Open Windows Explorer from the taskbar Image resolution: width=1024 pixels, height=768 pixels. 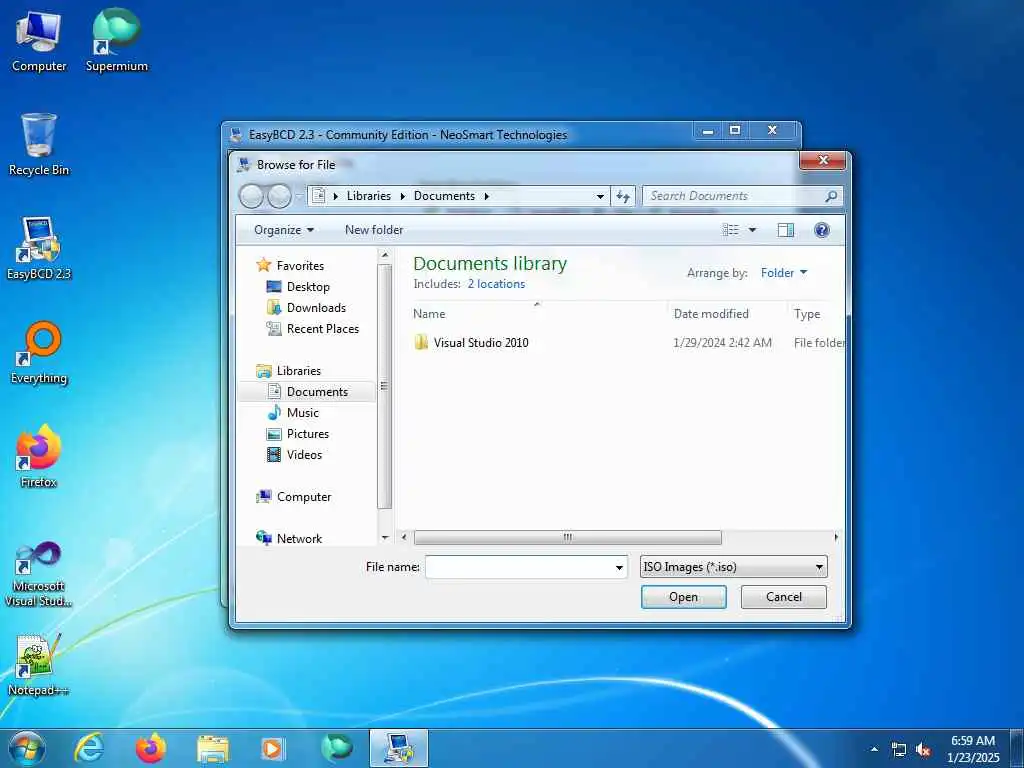[213, 748]
